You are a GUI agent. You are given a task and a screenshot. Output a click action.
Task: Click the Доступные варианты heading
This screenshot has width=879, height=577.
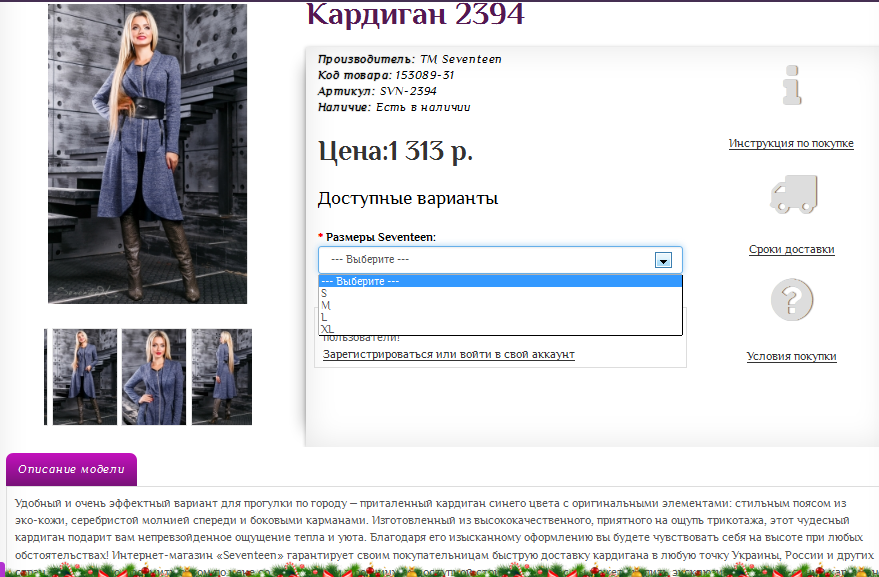coord(408,199)
